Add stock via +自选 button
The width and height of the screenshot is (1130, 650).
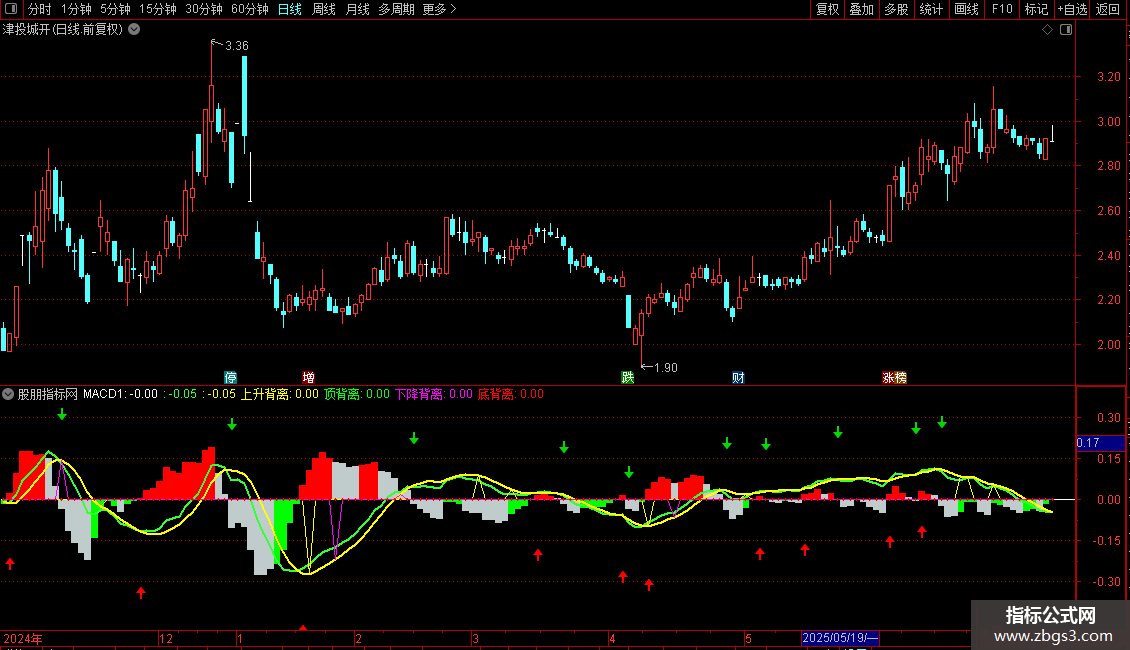pos(1072,9)
